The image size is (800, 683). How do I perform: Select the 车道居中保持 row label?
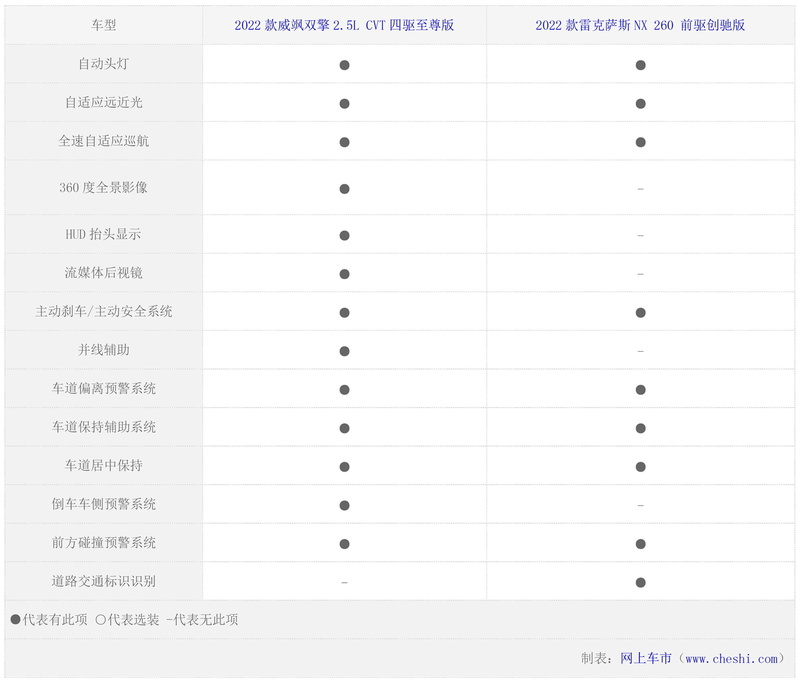[x=104, y=466]
